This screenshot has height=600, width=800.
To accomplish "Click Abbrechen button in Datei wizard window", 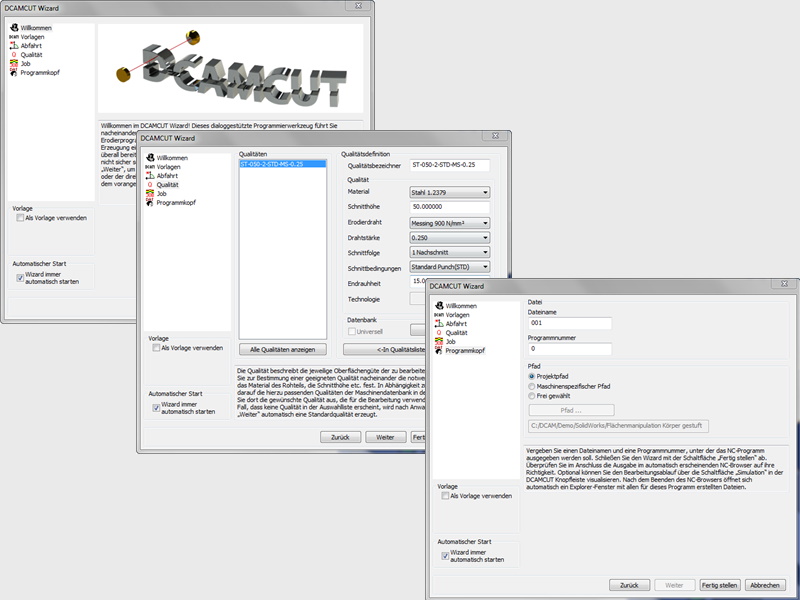I will tap(765, 585).
